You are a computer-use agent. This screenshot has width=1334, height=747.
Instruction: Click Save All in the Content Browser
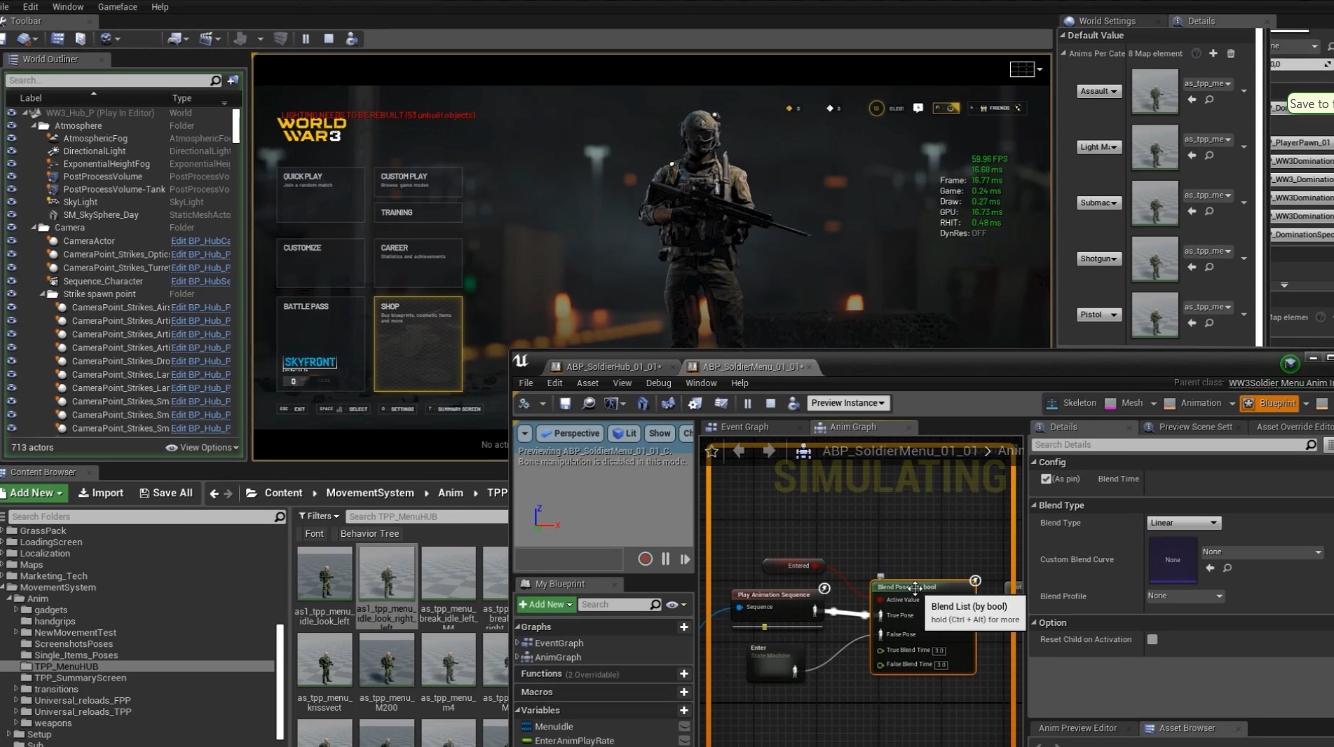point(164,493)
